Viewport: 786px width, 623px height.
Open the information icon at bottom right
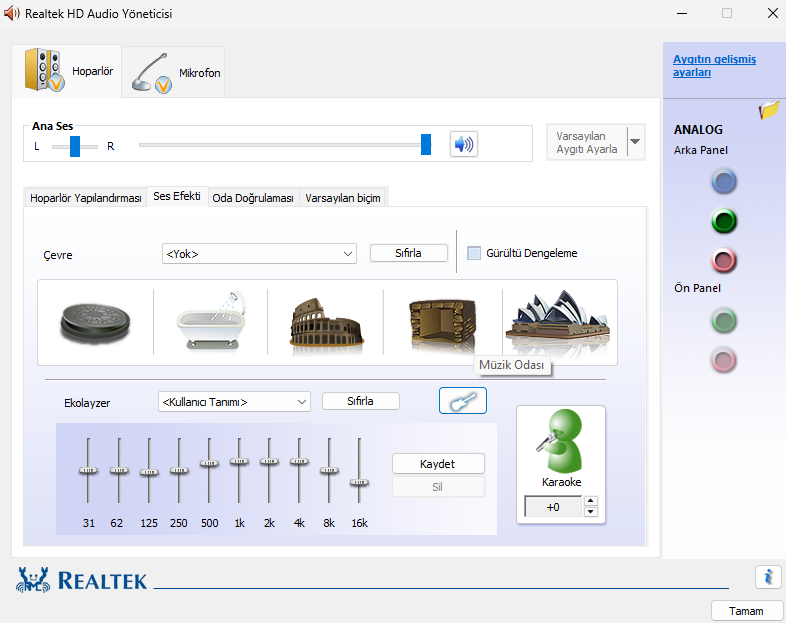(767, 577)
